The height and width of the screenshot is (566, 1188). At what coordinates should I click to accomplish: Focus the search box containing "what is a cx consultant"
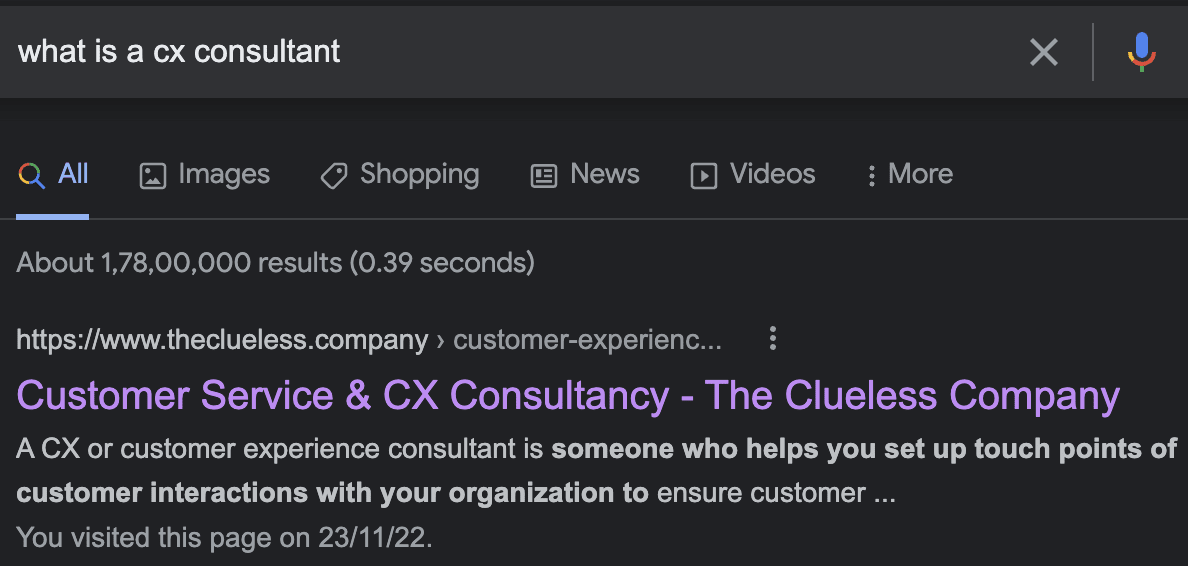500,52
